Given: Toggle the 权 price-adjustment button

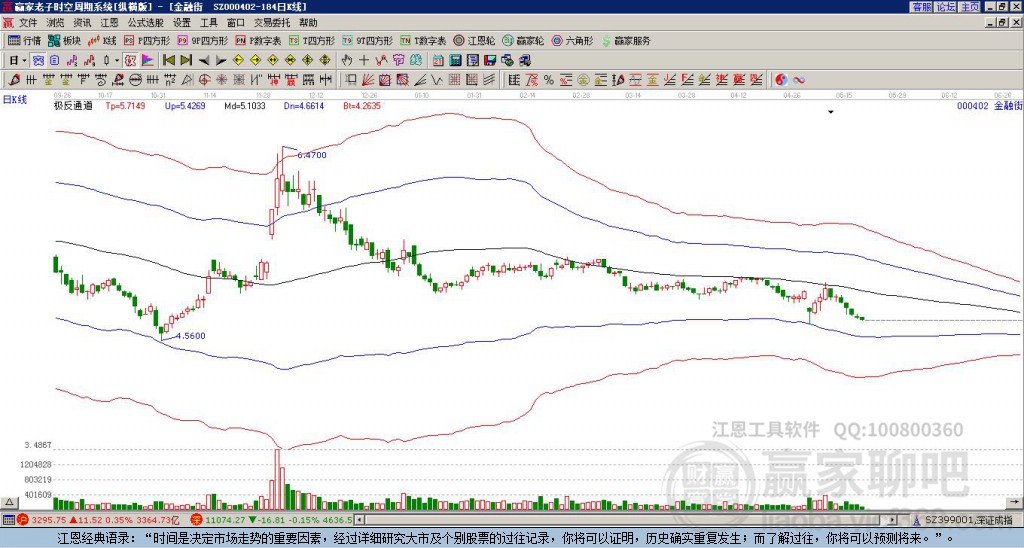Looking at the screenshot, I should (130, 61).
